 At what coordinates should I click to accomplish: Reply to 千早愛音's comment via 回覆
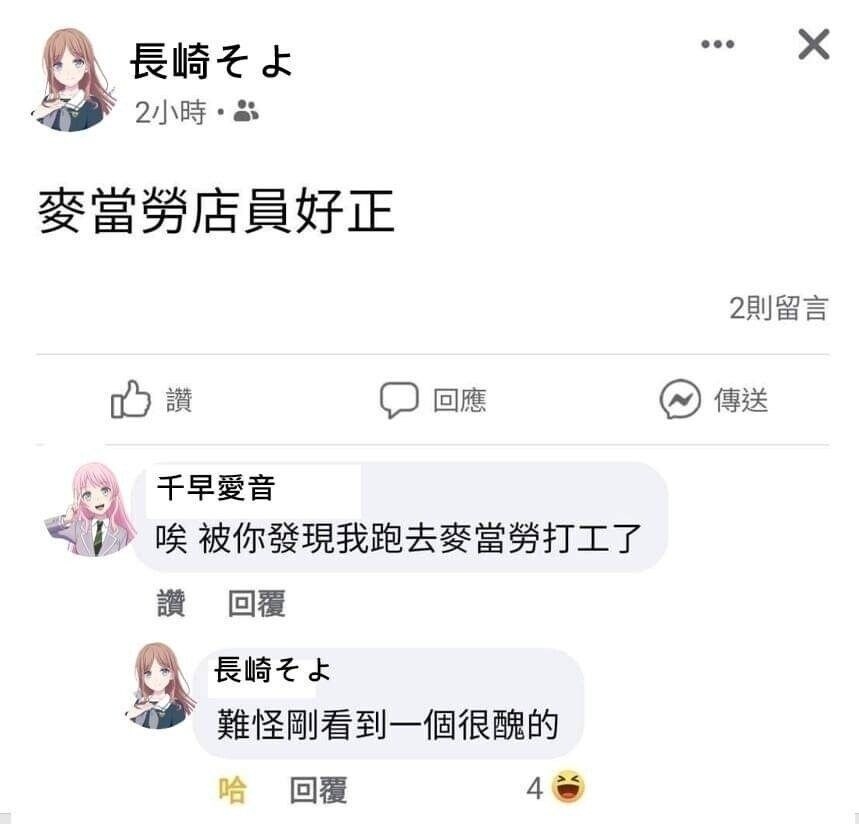click(256, 603)
